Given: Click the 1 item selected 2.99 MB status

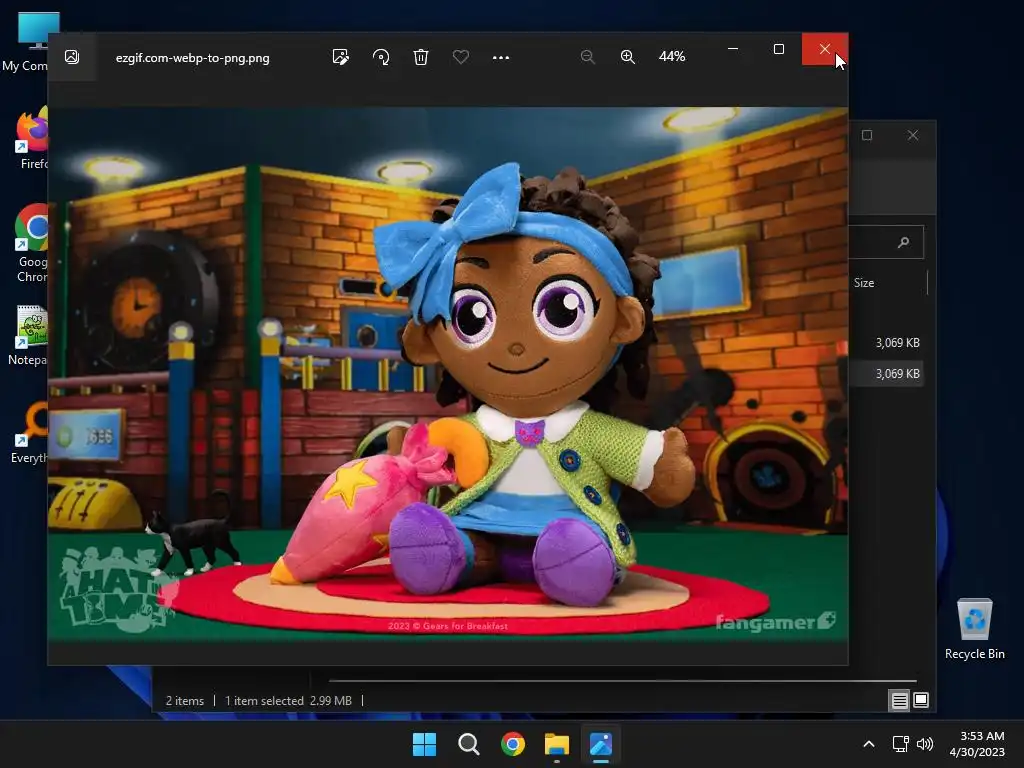Looking at the screenshot, I should [288, 701].
